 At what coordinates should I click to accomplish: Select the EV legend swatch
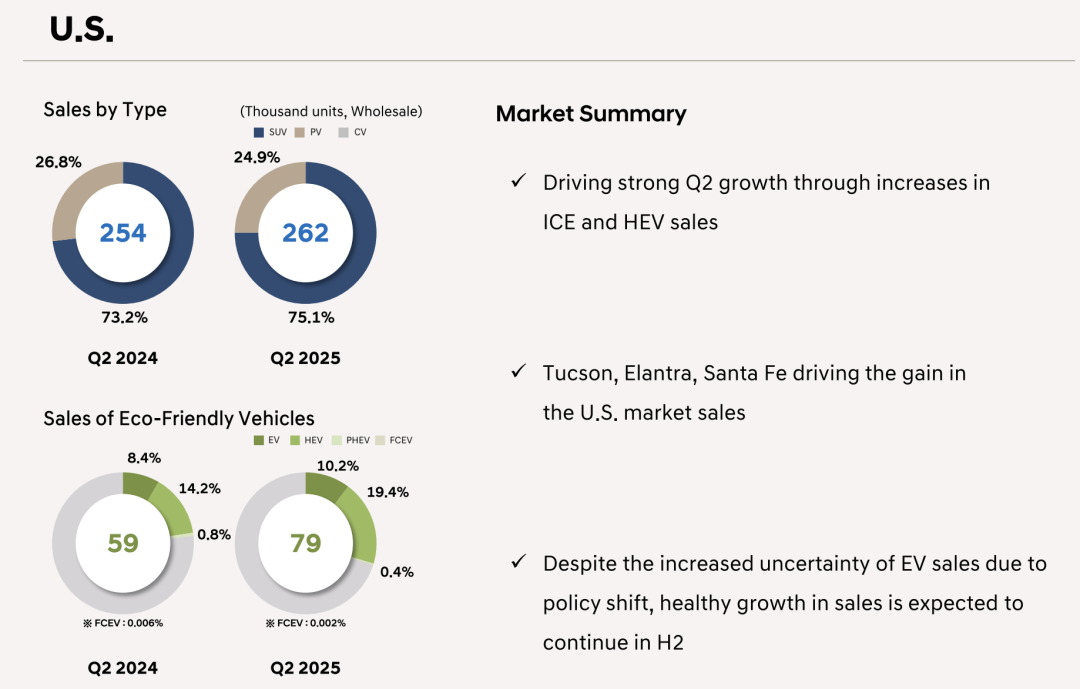(261, 440)
